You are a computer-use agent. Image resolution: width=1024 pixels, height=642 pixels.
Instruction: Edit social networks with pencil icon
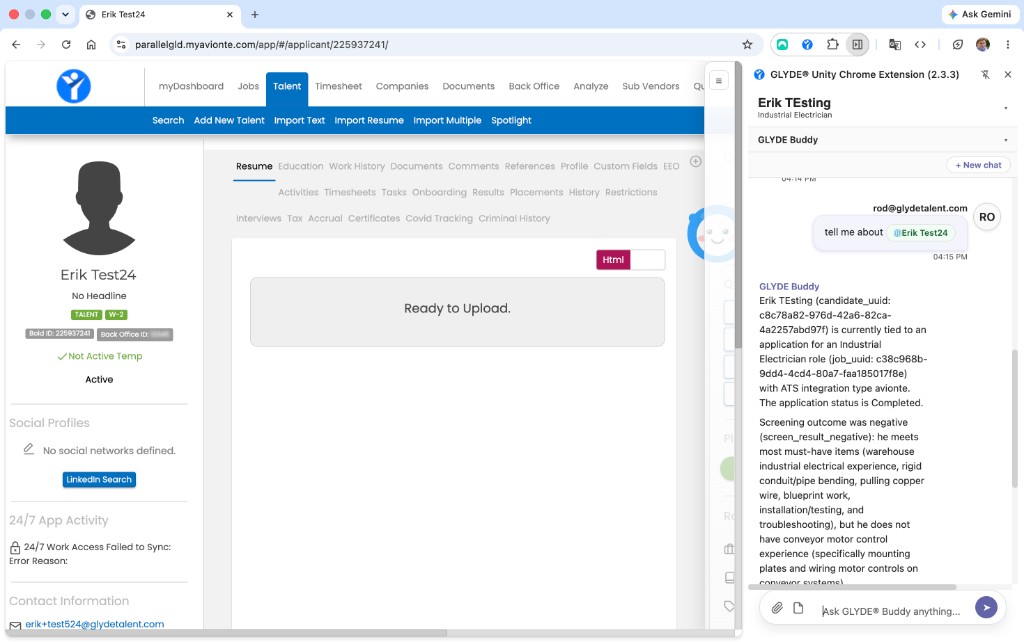point(29,449)
